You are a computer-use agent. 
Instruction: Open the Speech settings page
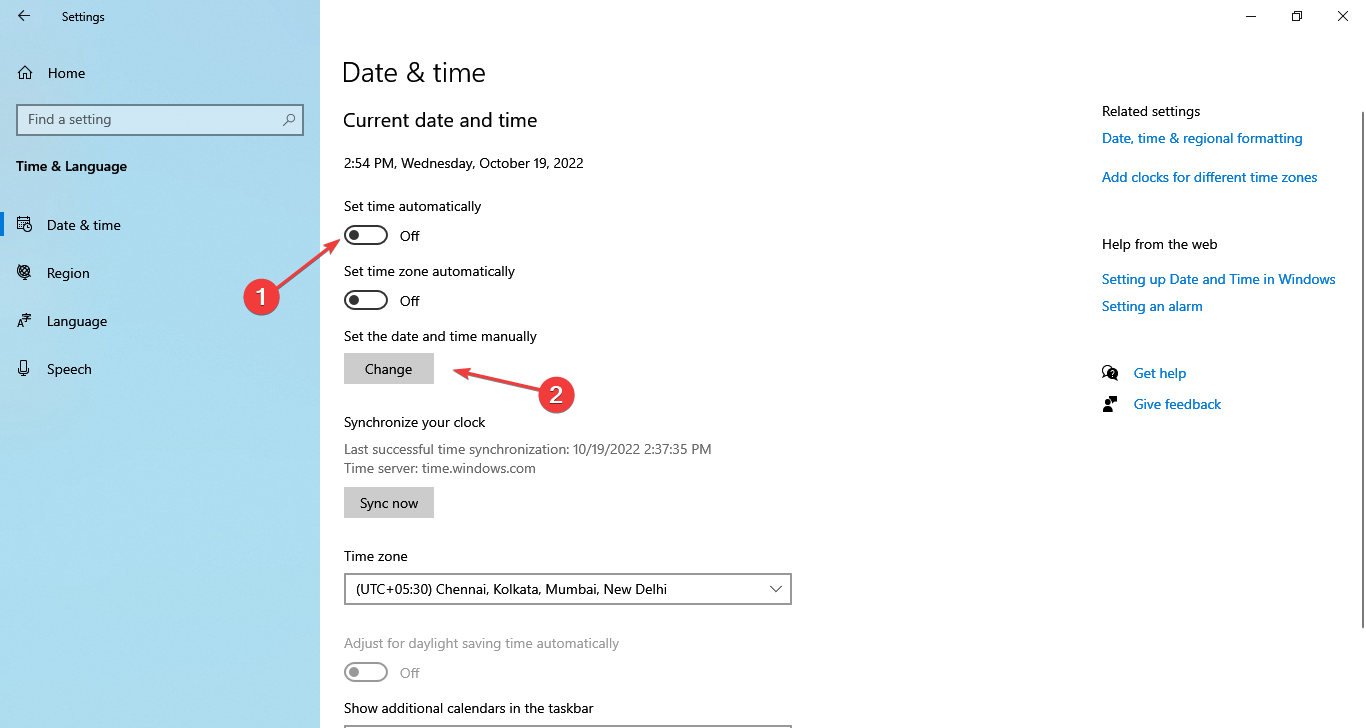tap(160, 369)
